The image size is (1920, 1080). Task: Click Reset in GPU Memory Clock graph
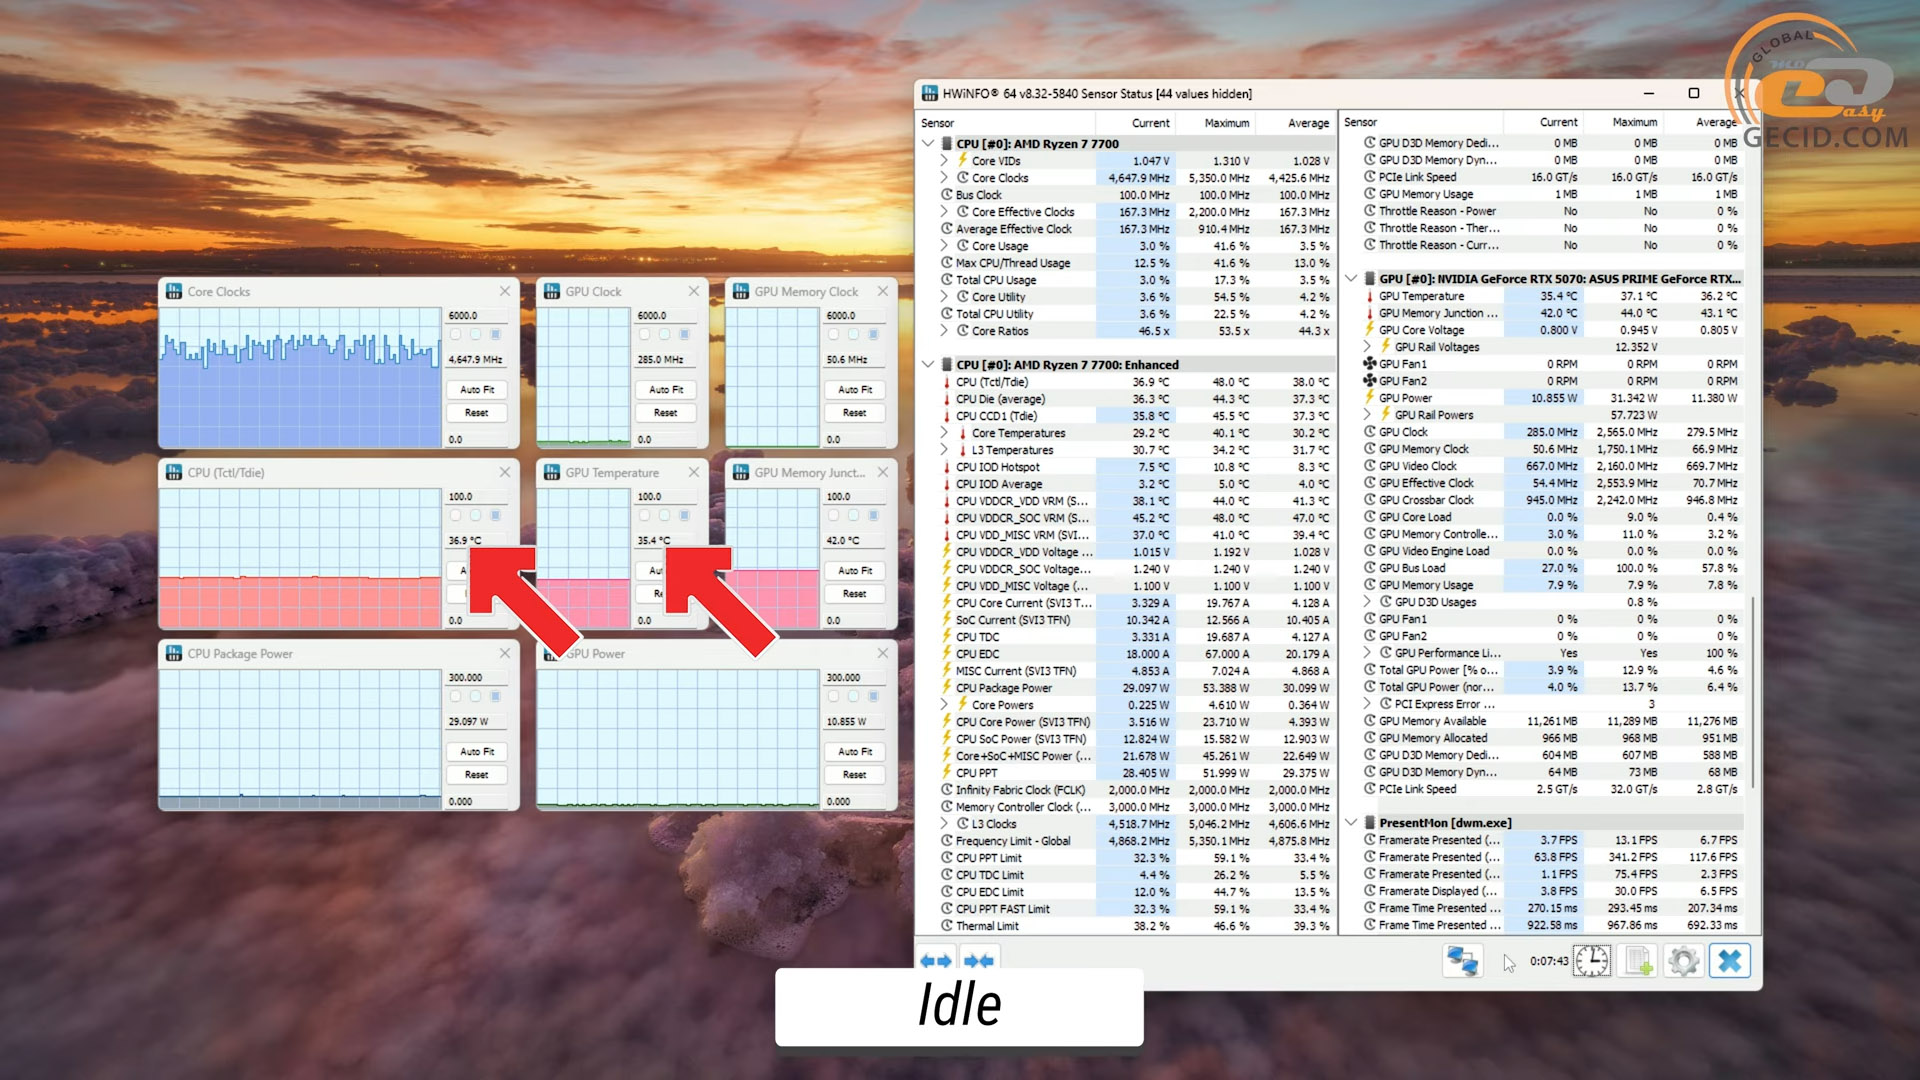tap(854, 412)
